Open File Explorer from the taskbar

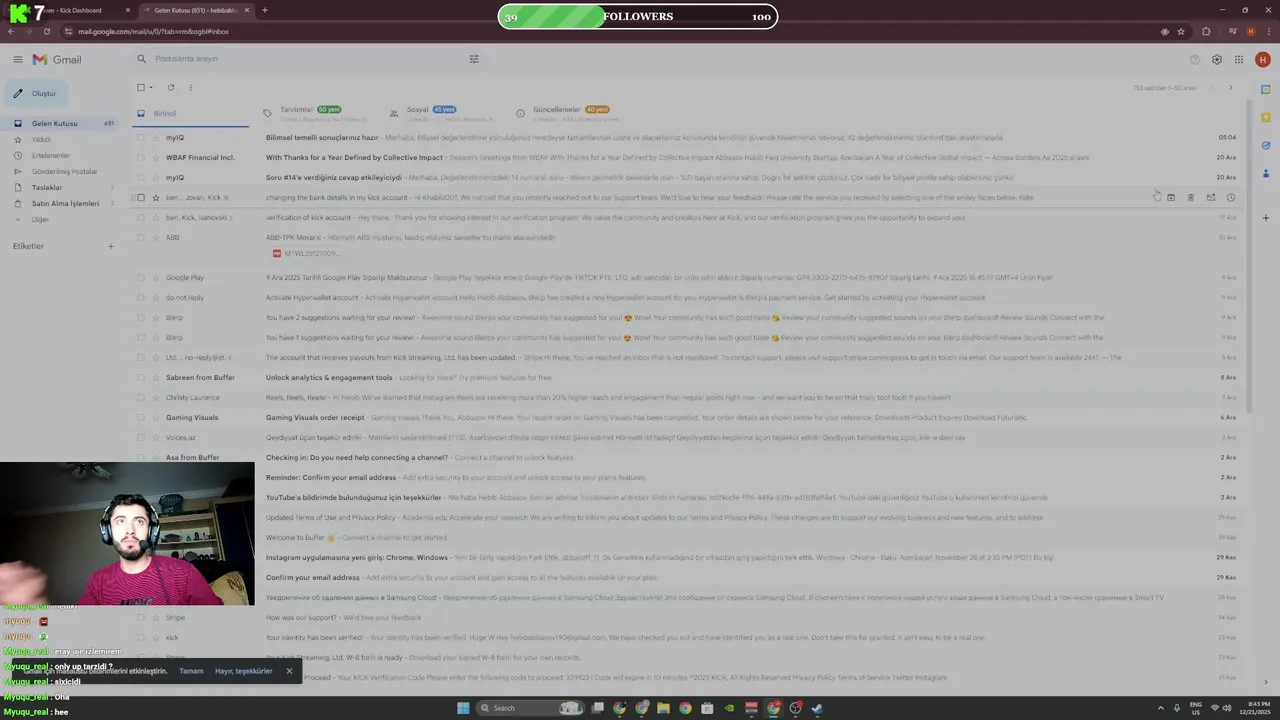coord(663,708)
